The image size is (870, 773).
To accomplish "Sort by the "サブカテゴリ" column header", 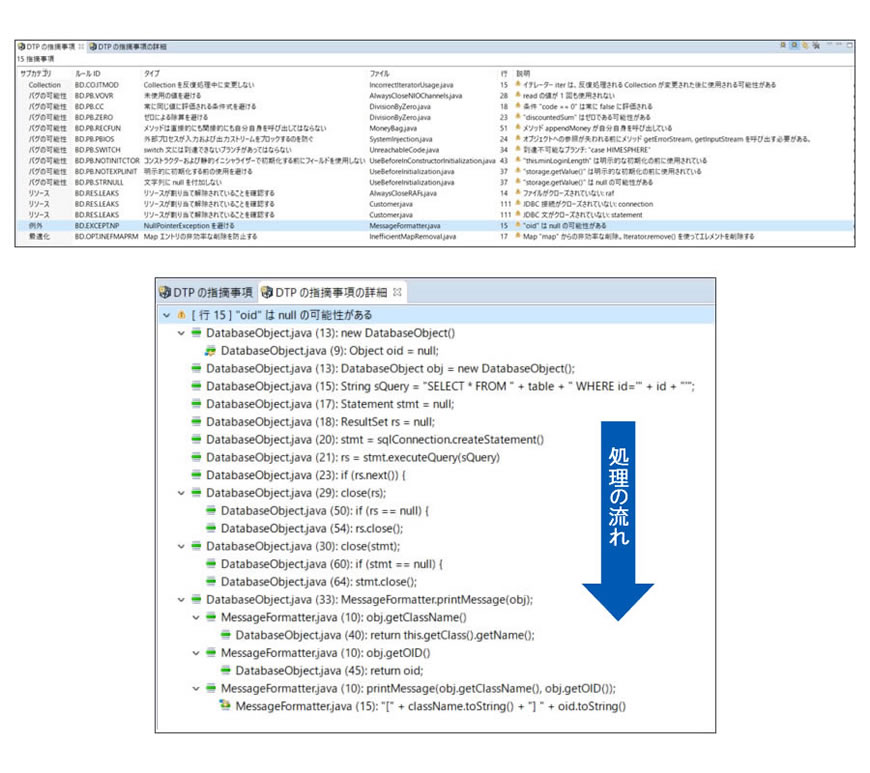I will [x=36, y=73].
